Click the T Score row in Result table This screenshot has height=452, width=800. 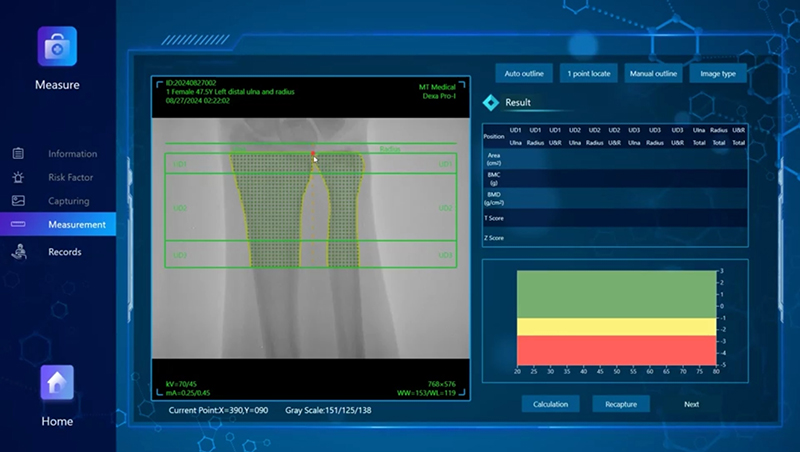coord(615,217)
